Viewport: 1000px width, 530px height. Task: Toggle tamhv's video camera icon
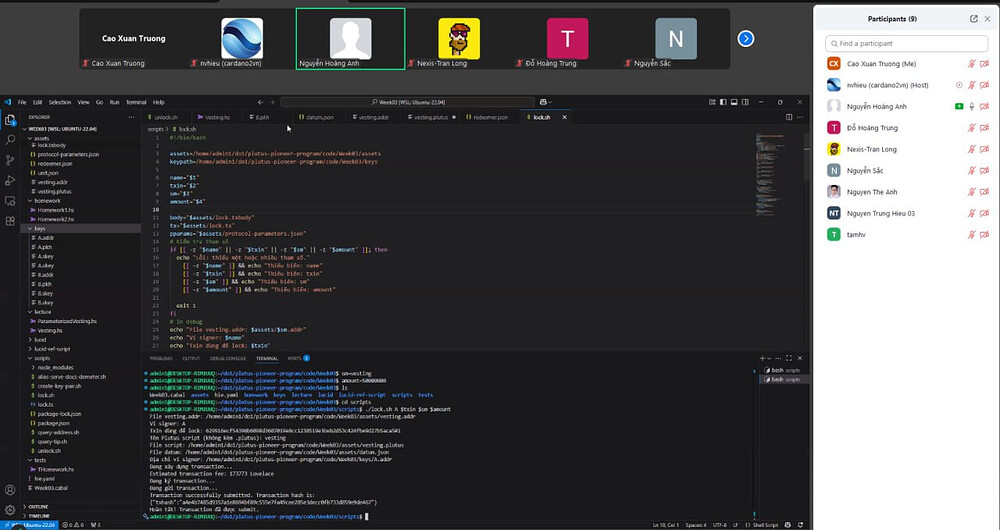click(x=984, y=235)
